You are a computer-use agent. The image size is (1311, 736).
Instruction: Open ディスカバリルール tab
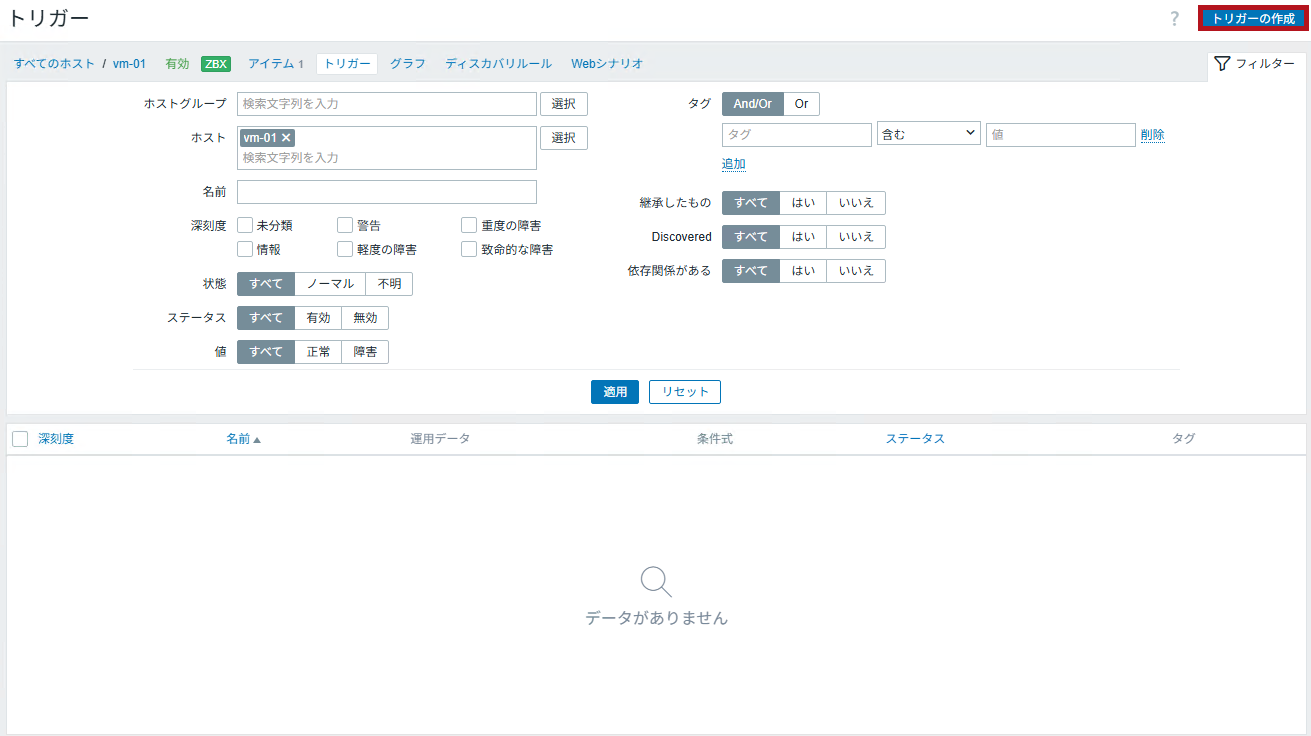tap(498, 64)
